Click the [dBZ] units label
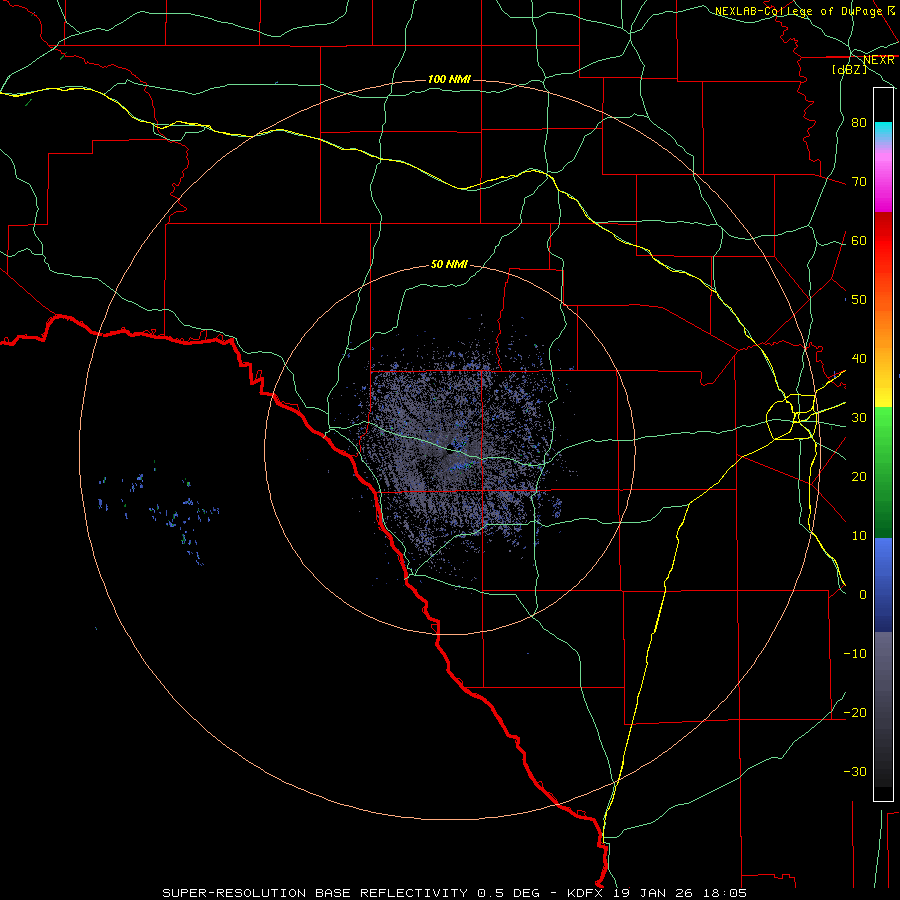 click(x=849, y=69)
